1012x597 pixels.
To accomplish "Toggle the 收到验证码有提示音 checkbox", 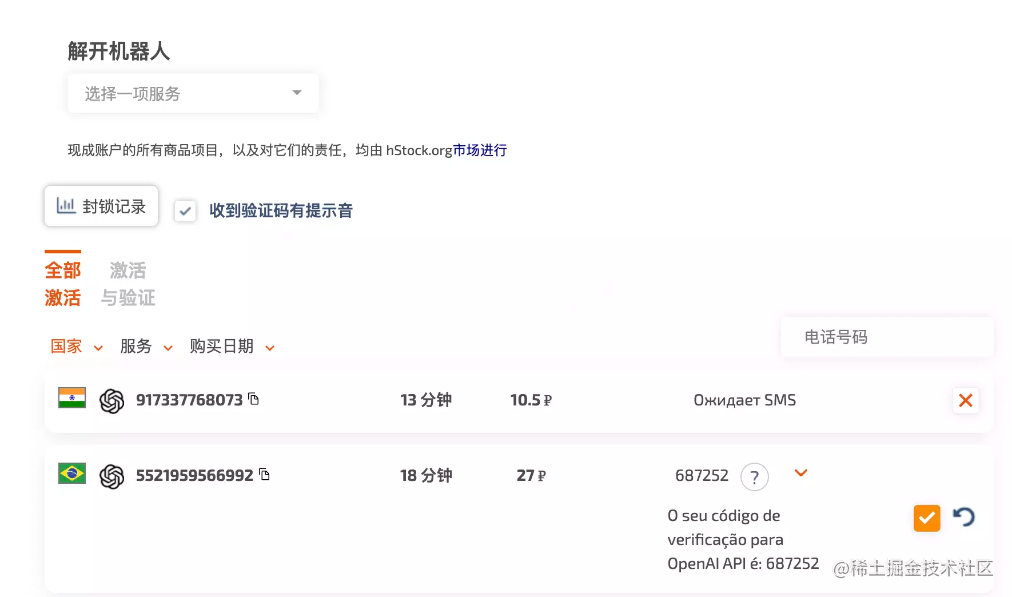I will pyautogui.click(x=185, y=210).
